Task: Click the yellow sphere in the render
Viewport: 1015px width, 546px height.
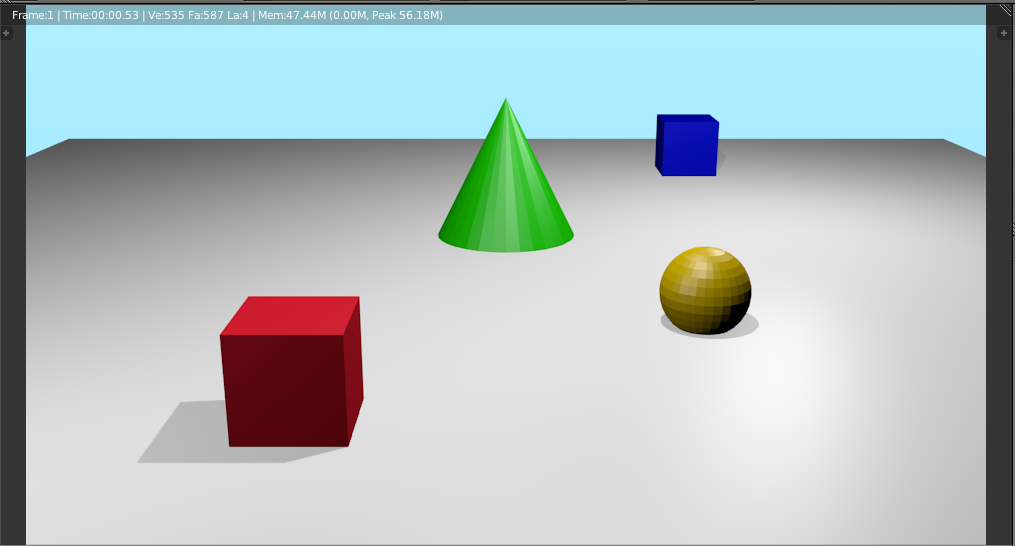Action: pos(706,290)
